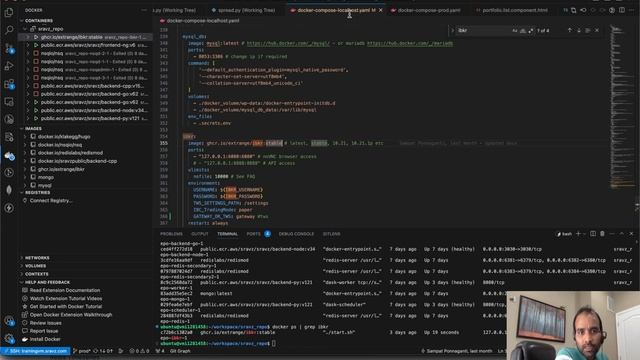Toggle Find in Selection
Viewport: 640px width, 360px height.
pyautogui.click(x=588, y=31)
